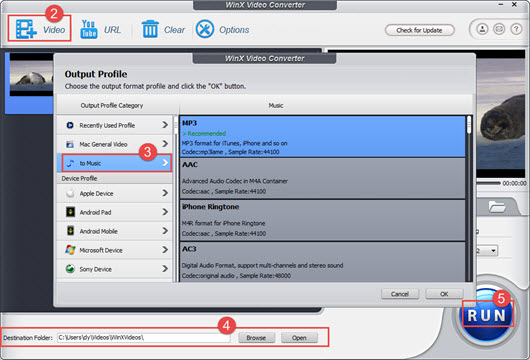Click the Browse button
The image size is (530, 360).
(256, 338)
